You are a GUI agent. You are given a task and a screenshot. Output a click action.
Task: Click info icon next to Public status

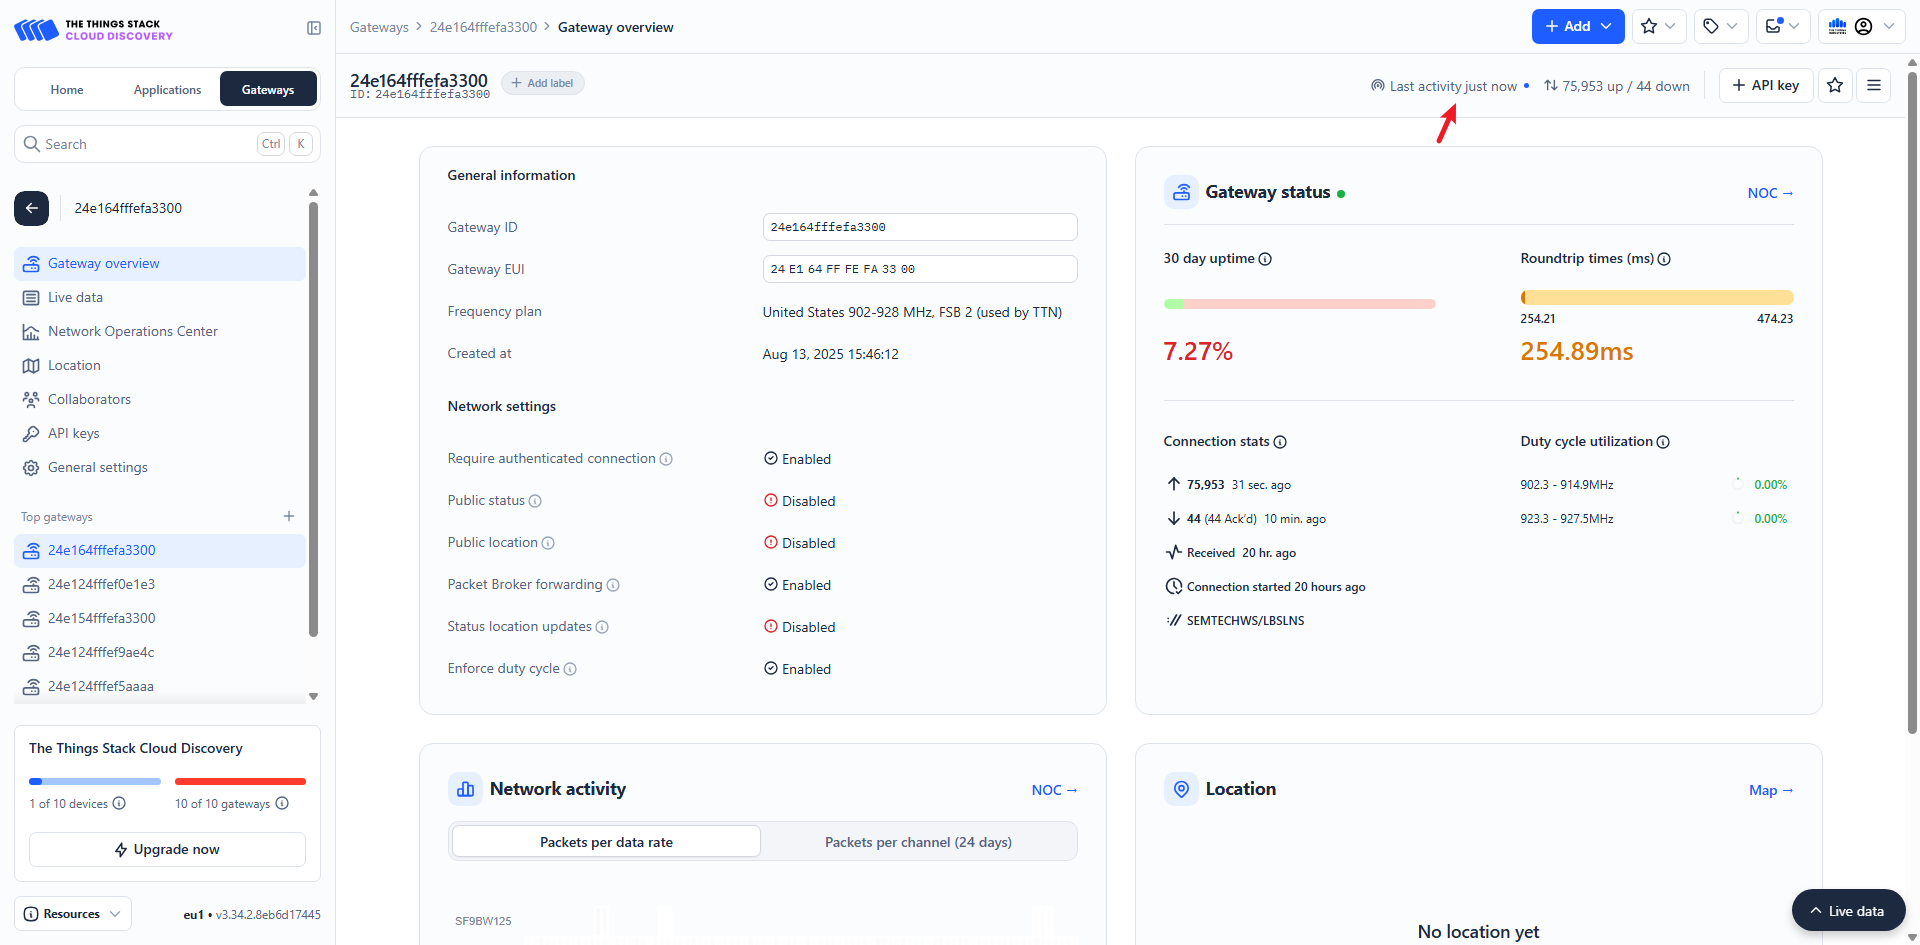535,501
